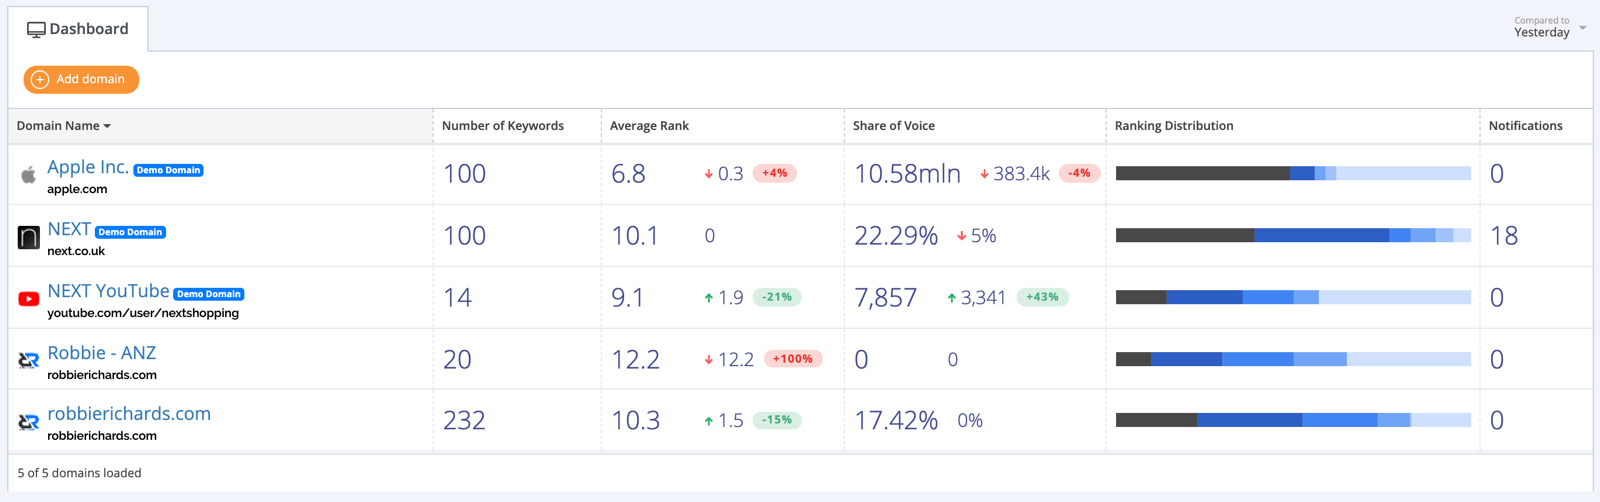Click the YouTube favicon for NEXT YouTube
Screen dimensions: 1600x502
pyautogui.click(x=29, y=299)
